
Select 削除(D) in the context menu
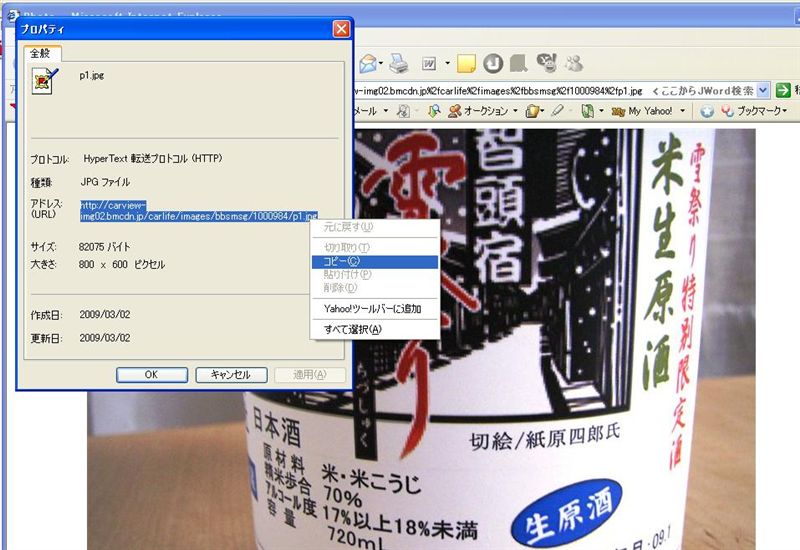click(x=374, y=288)
